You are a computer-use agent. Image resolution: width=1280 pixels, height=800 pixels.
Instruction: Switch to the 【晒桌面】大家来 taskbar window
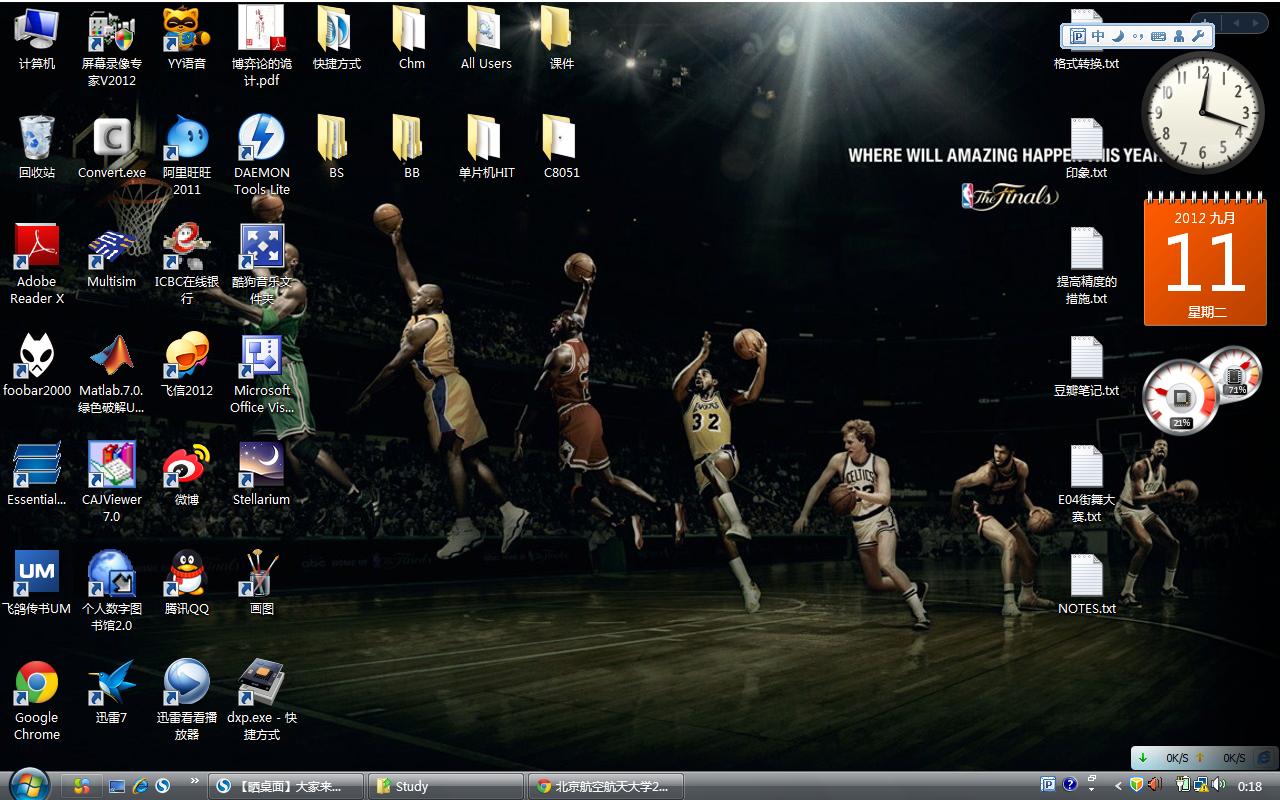[286, 786]
